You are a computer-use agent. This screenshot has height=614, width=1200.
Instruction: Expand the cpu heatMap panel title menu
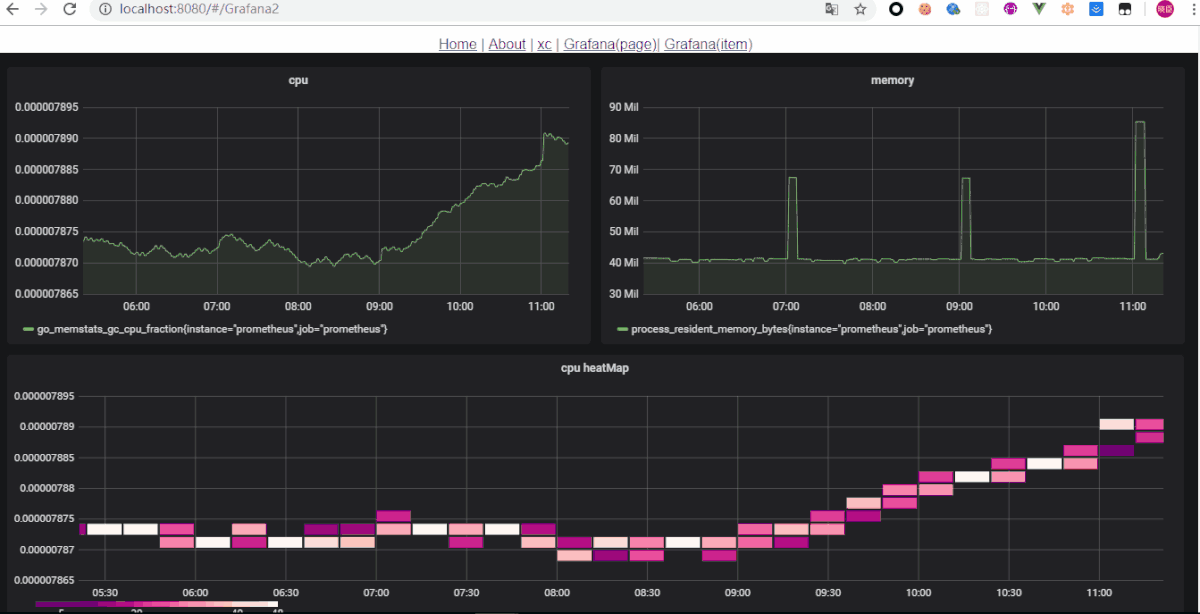pos(595,368)
